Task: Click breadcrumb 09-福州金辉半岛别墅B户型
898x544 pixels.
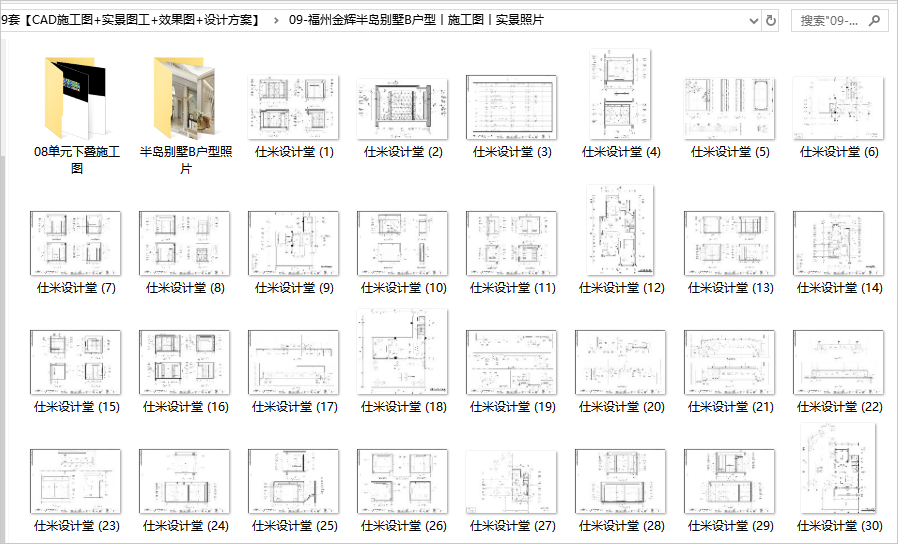Action: coord(416,20)
